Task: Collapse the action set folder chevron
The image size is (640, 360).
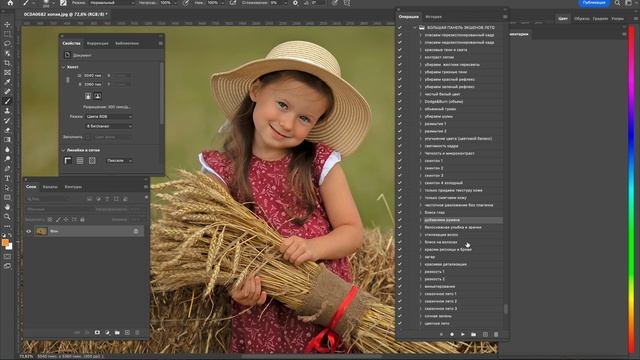Action: click(x=415, y=28)
